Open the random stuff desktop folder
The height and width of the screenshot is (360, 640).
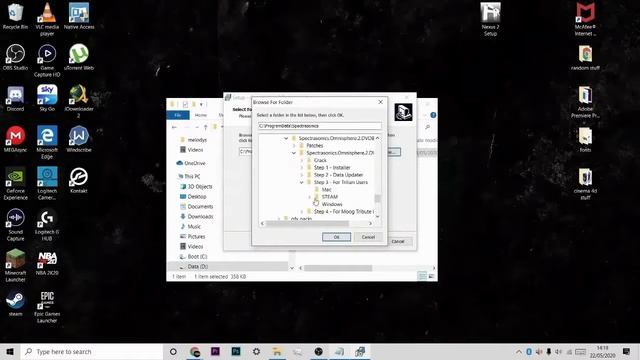coord(585,57)
